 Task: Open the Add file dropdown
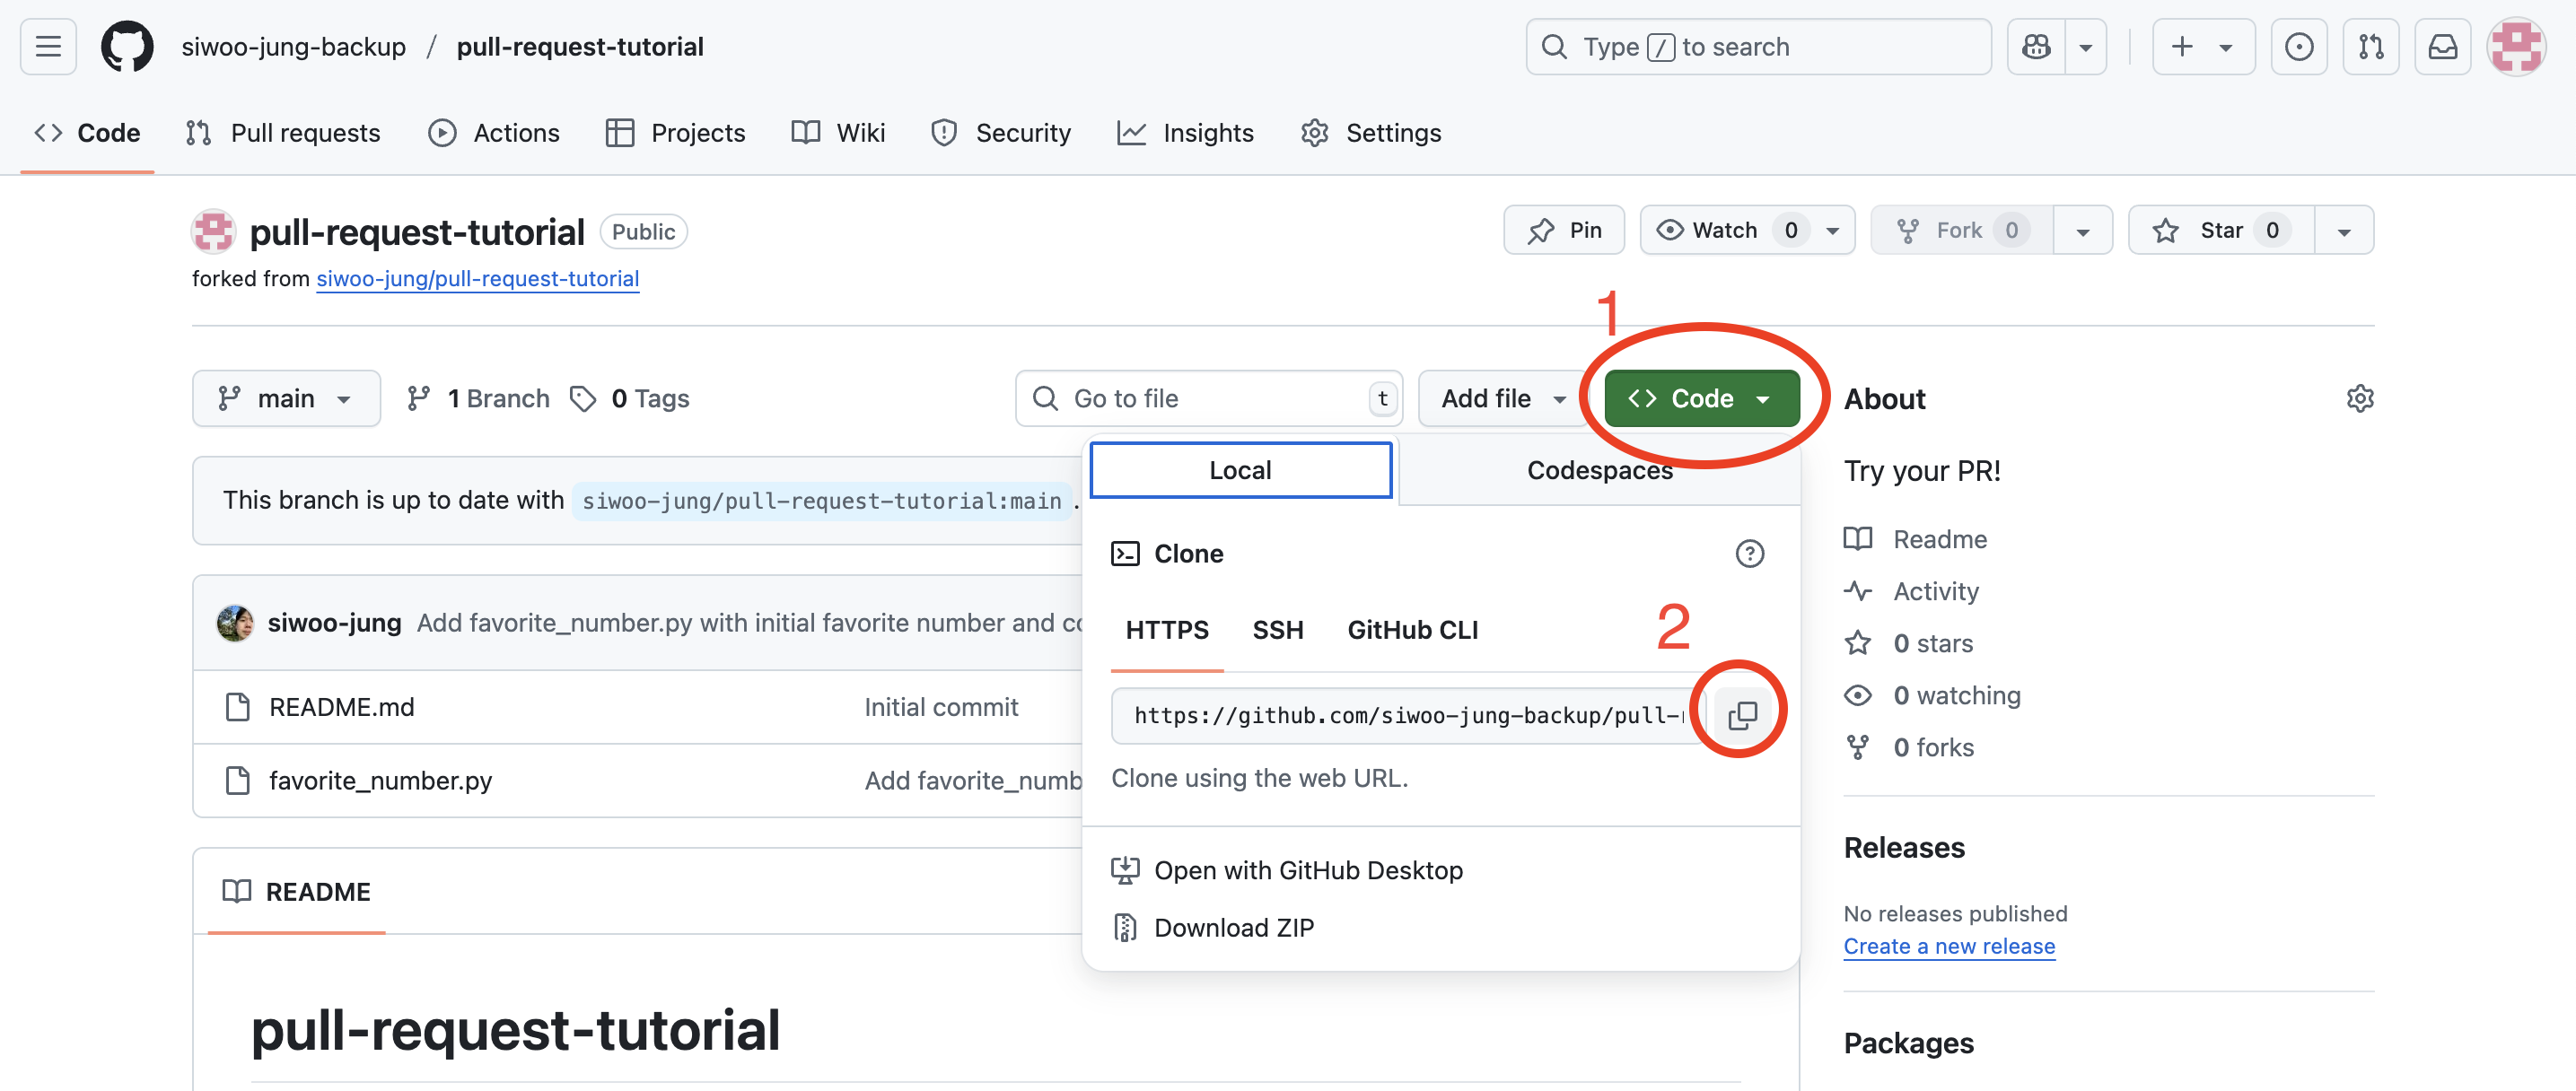1503,399
